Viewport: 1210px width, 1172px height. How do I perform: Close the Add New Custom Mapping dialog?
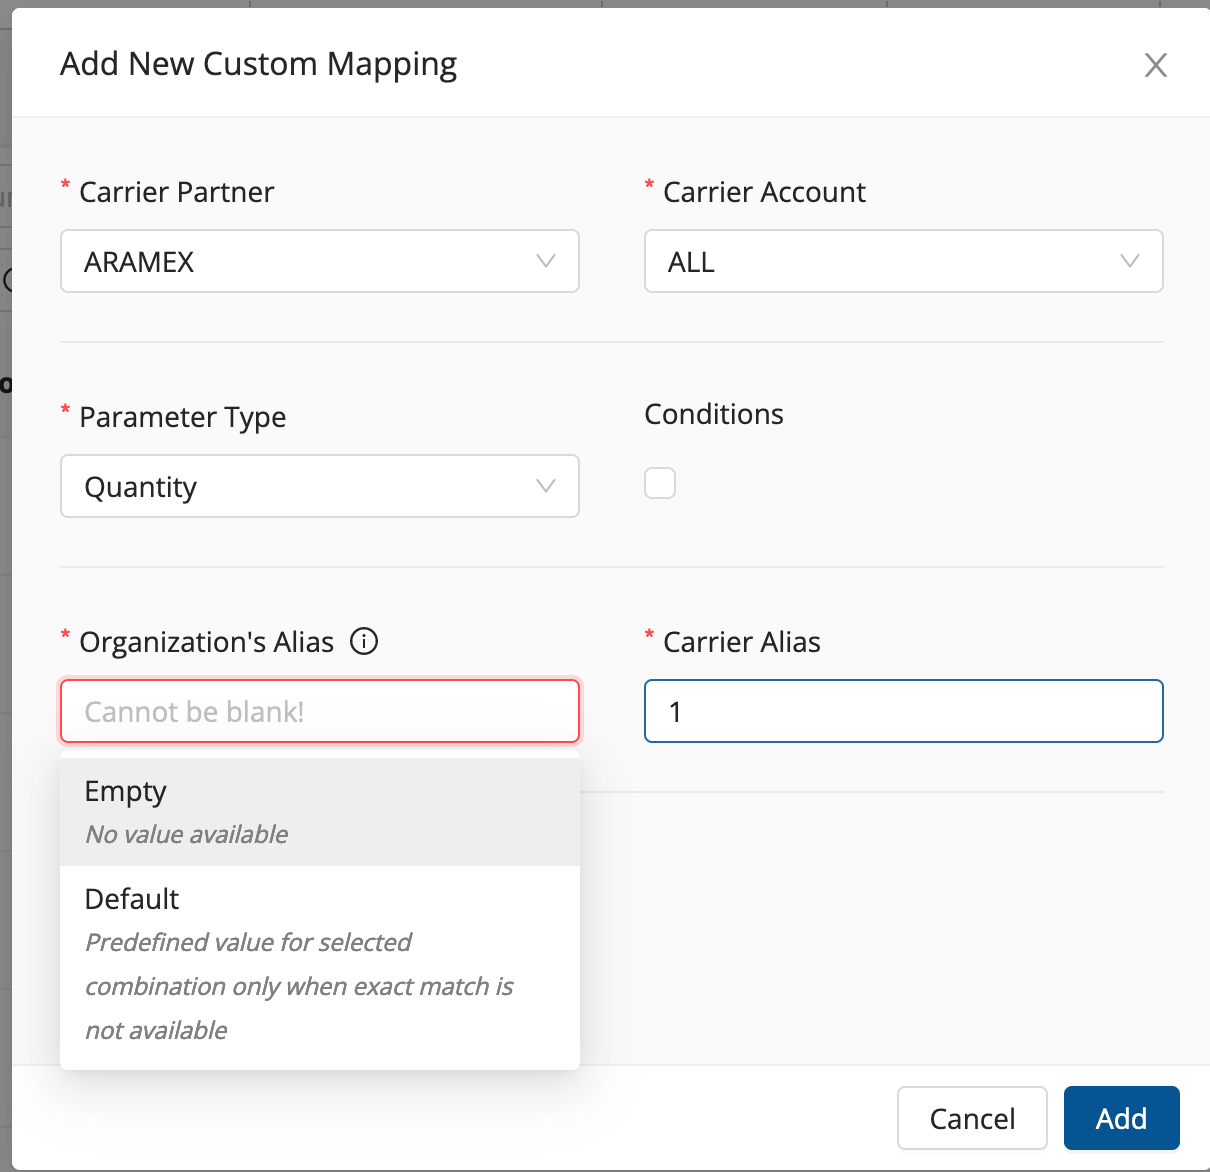coord(1155,66)
